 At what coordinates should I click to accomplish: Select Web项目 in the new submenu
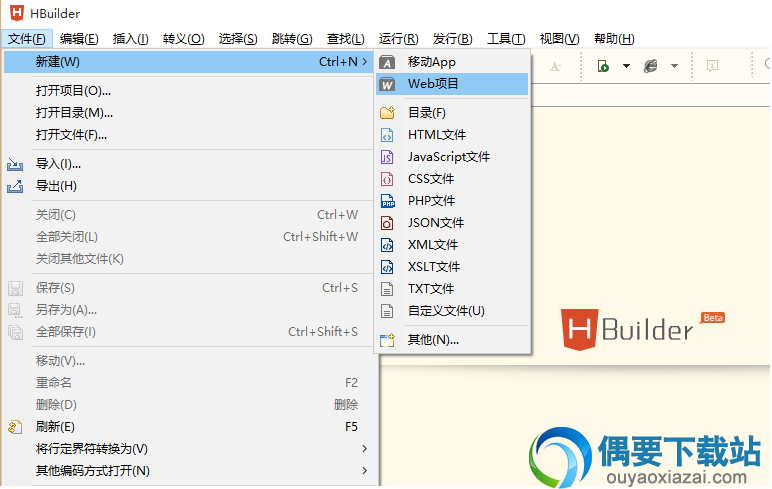click(x=452, y=84)
